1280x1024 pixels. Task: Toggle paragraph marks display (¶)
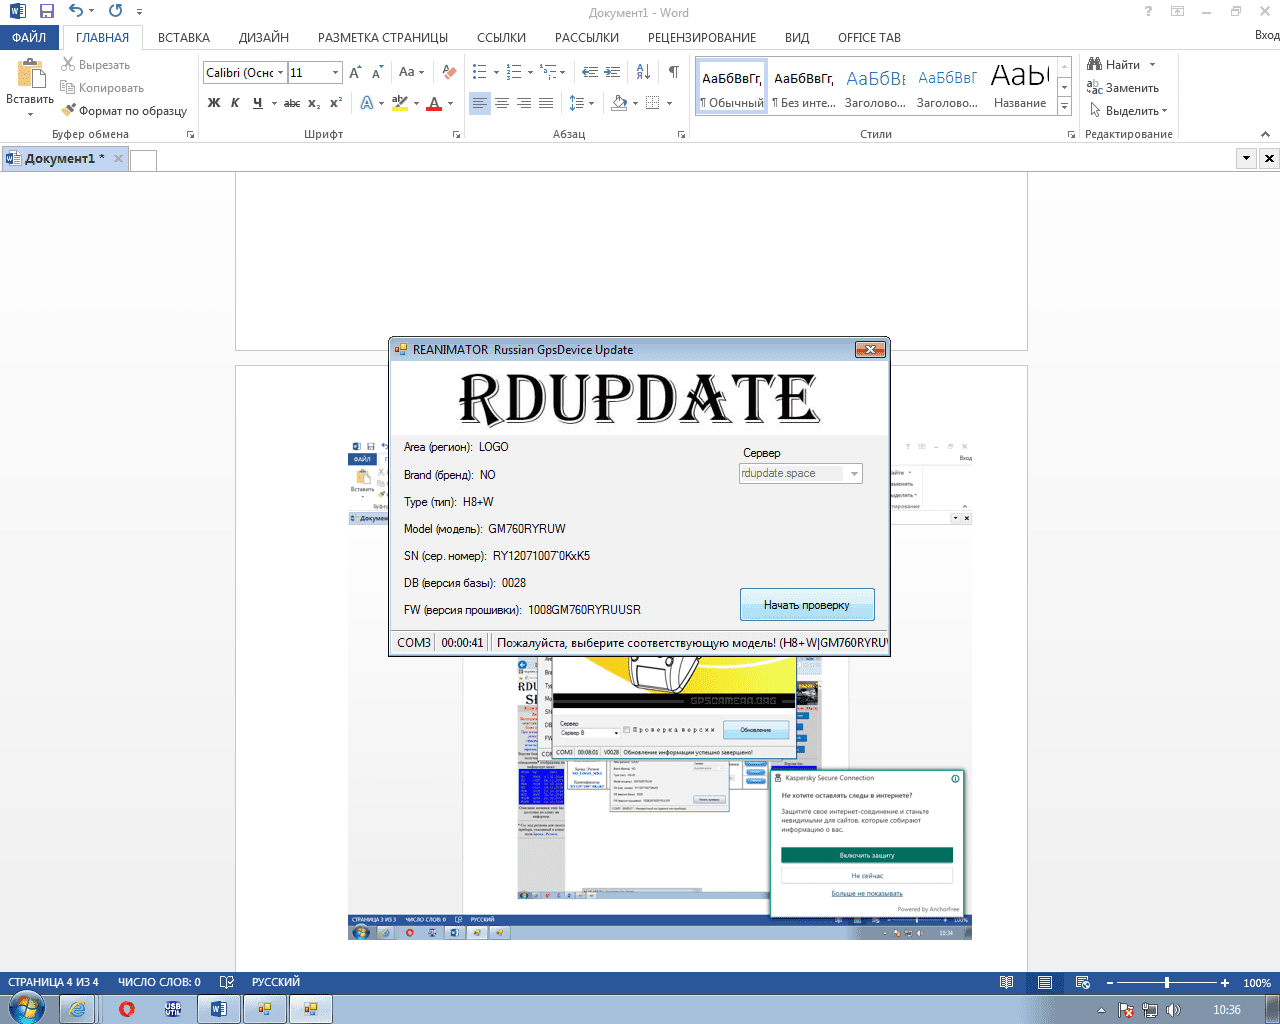pyautogui.click(x=673, y=72)
